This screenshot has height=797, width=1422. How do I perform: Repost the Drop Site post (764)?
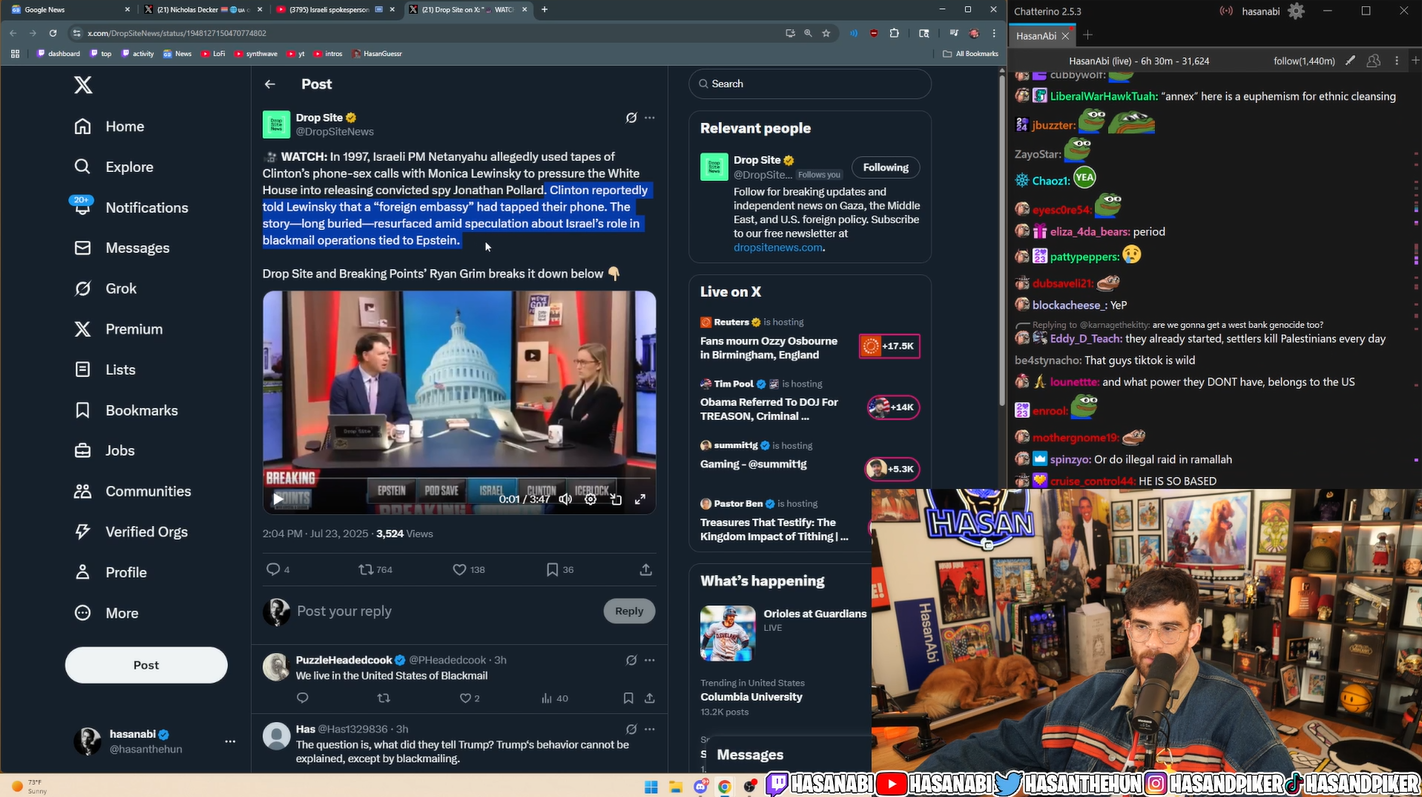click(x=376, y=569)
